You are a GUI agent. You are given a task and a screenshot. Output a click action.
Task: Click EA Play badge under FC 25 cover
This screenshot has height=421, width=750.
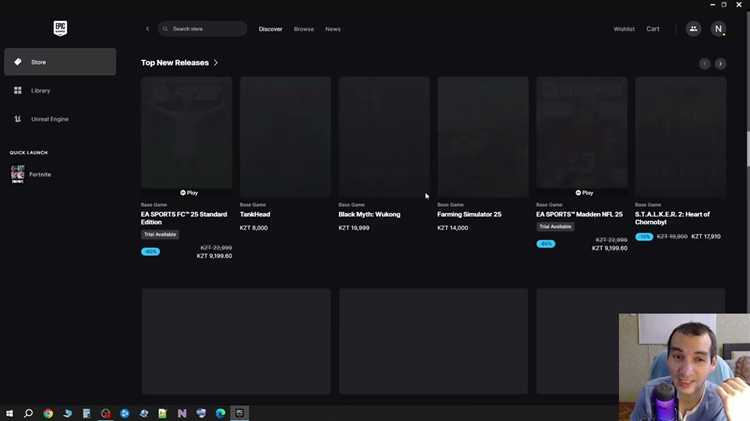pyautogui.click(x=189, y=193)
